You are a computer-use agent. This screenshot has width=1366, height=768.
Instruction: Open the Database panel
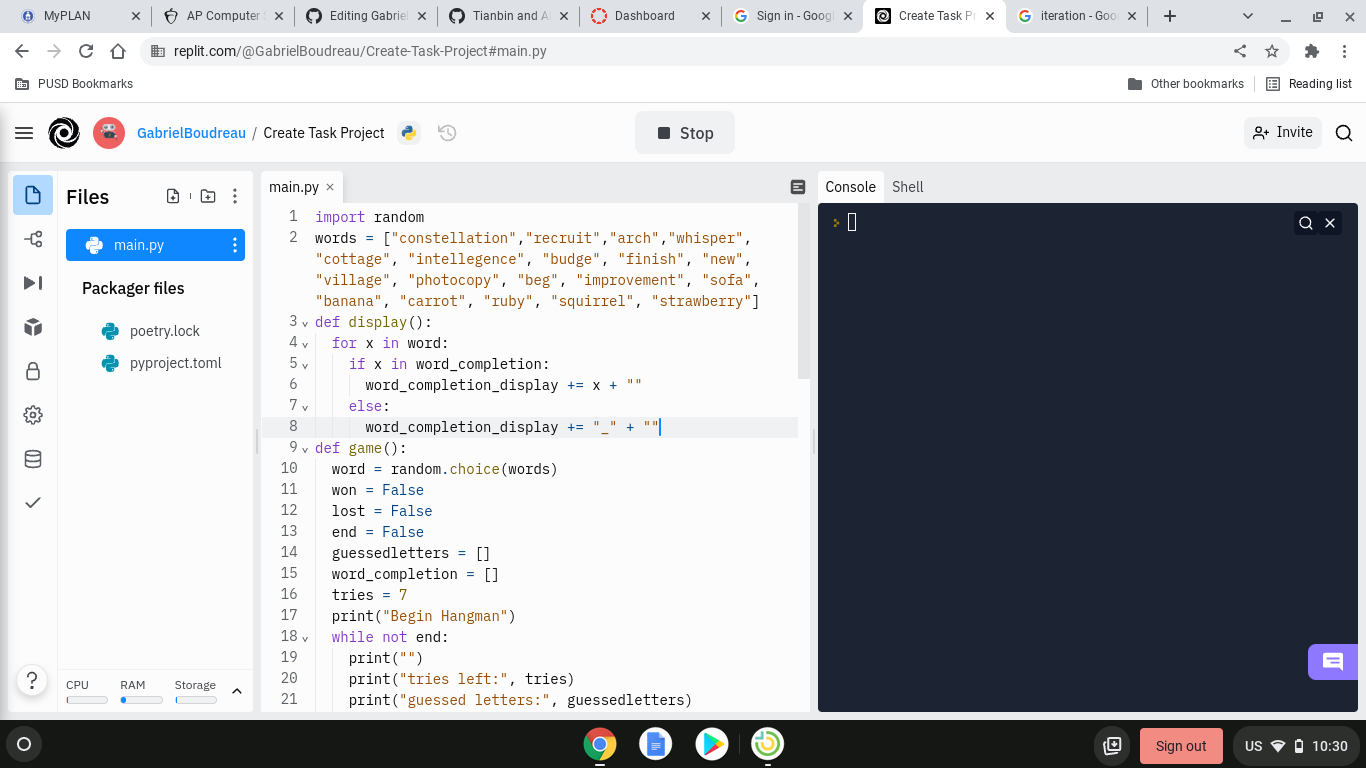pyautogui.click(x=33, y=459)
